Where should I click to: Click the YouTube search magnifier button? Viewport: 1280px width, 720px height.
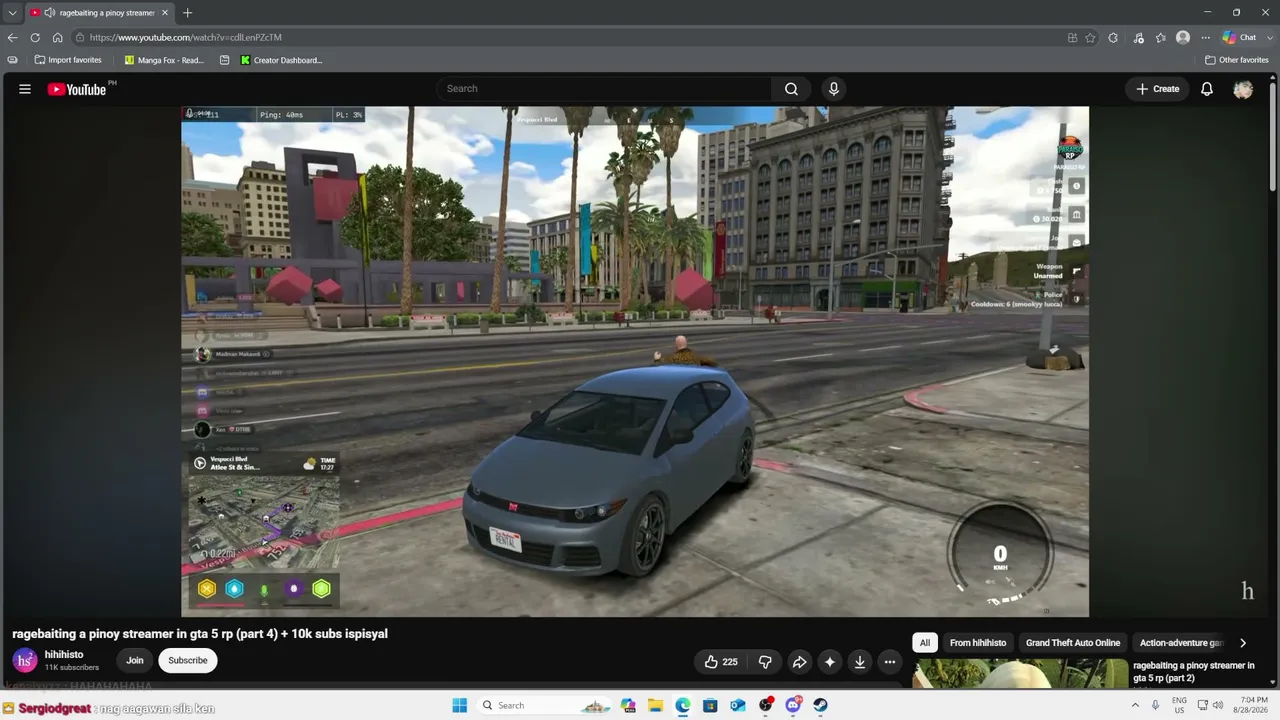pos(791,89)
